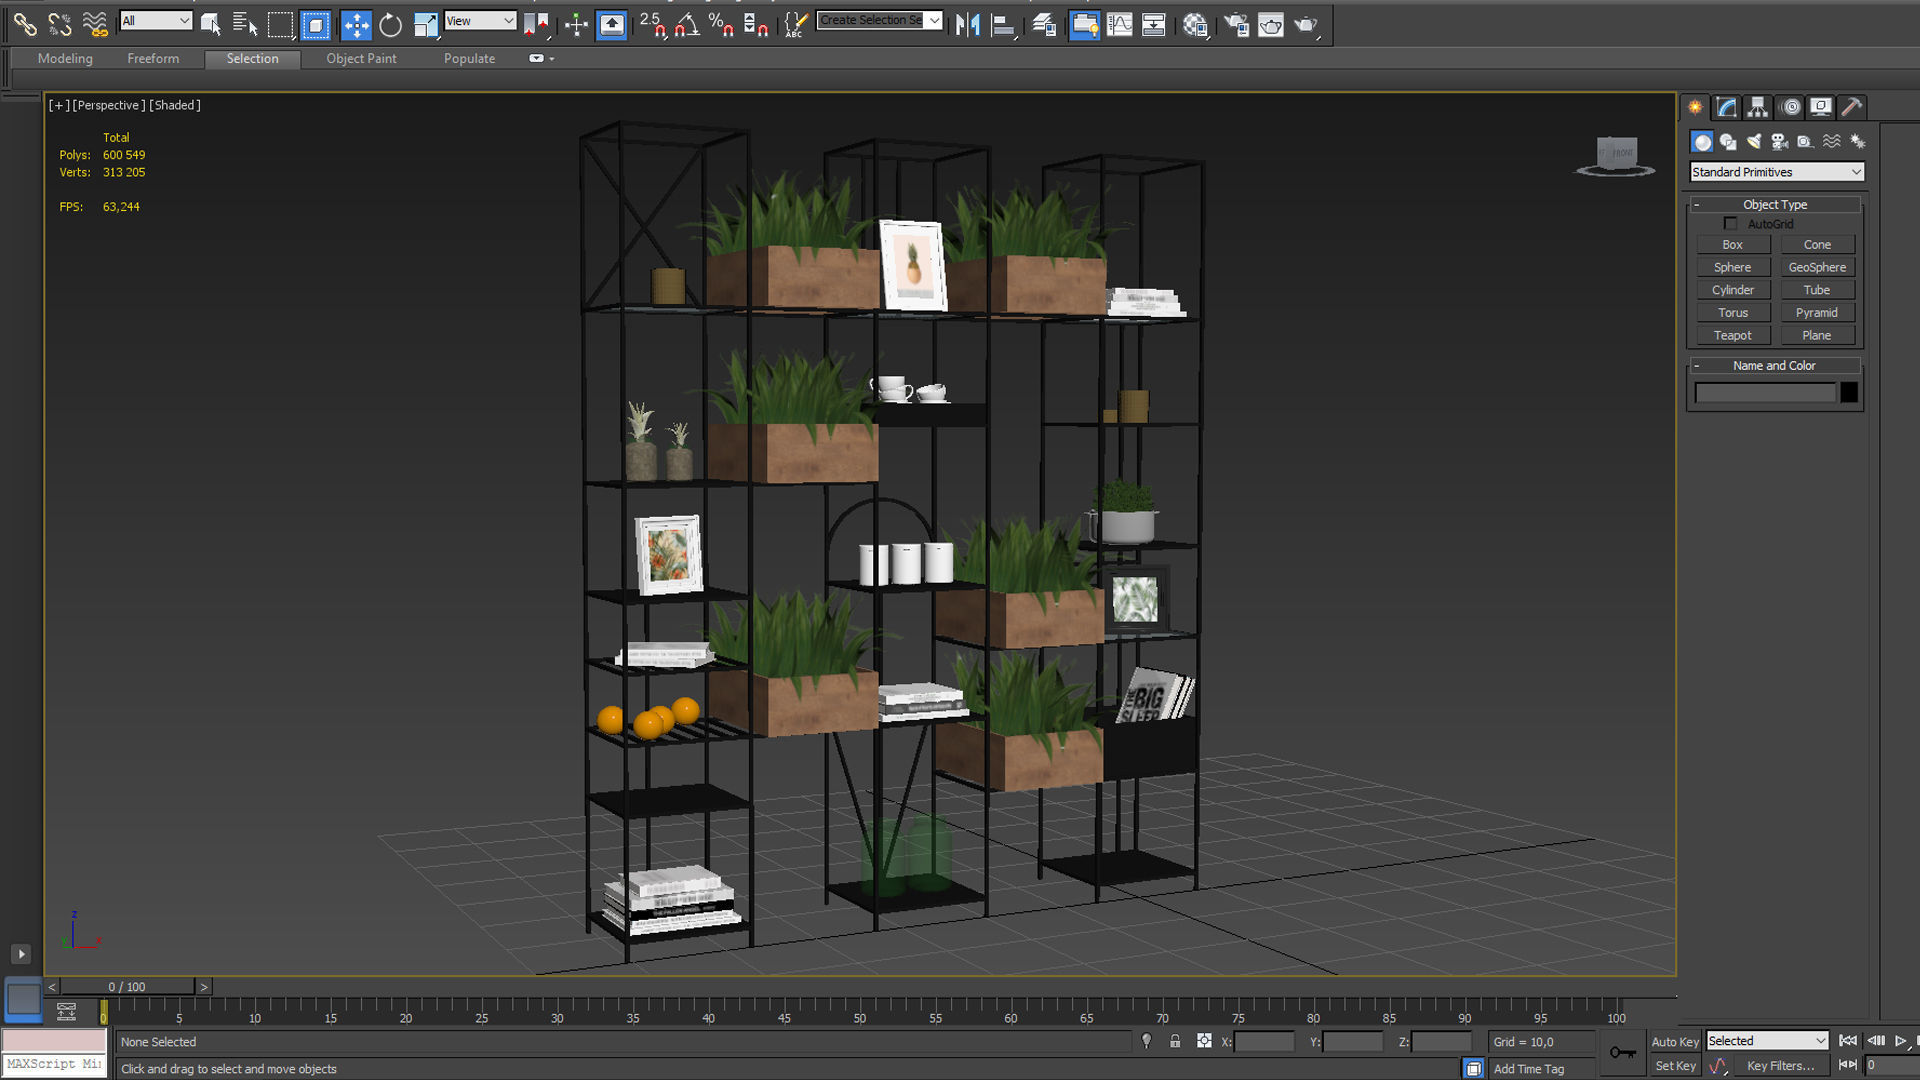Click the Render Production teapot icon
The image size is (1920, 1080).
point(1306,24)
